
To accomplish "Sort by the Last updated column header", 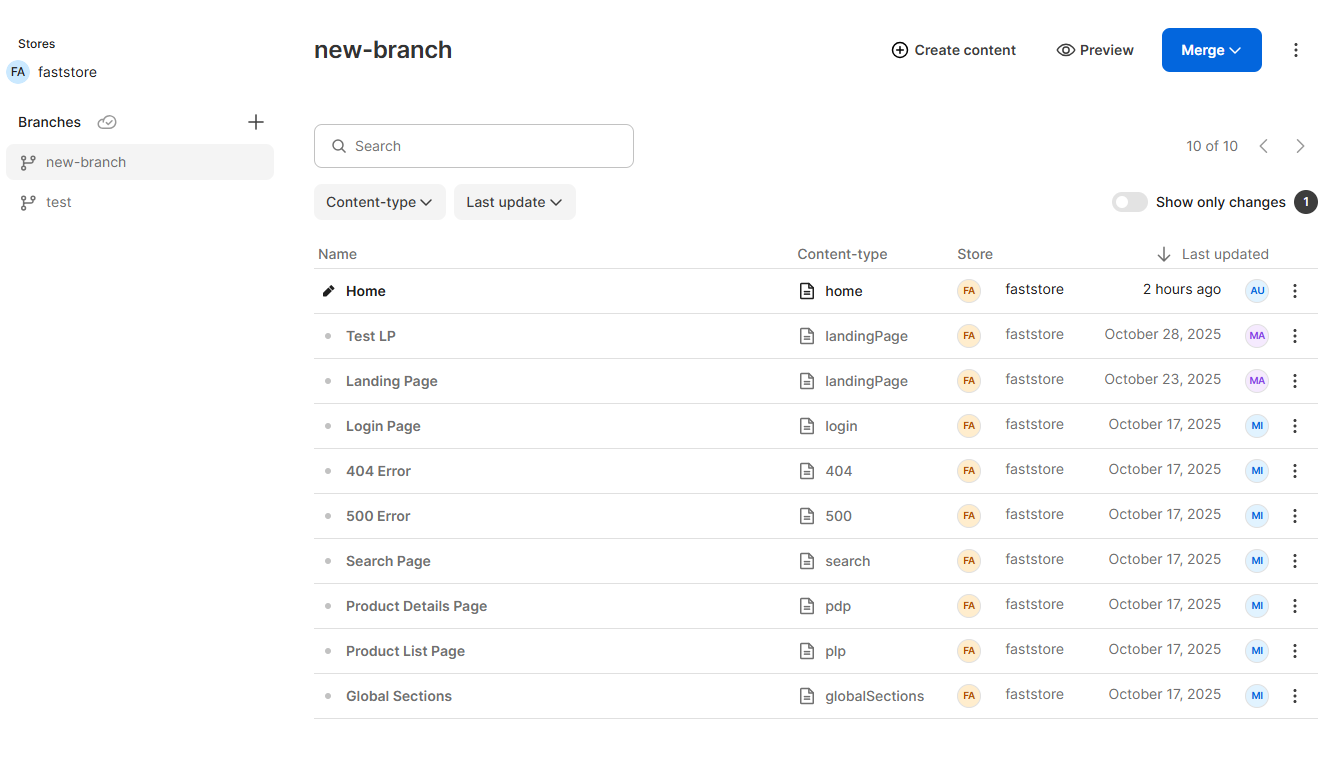I will (1213, 254).
